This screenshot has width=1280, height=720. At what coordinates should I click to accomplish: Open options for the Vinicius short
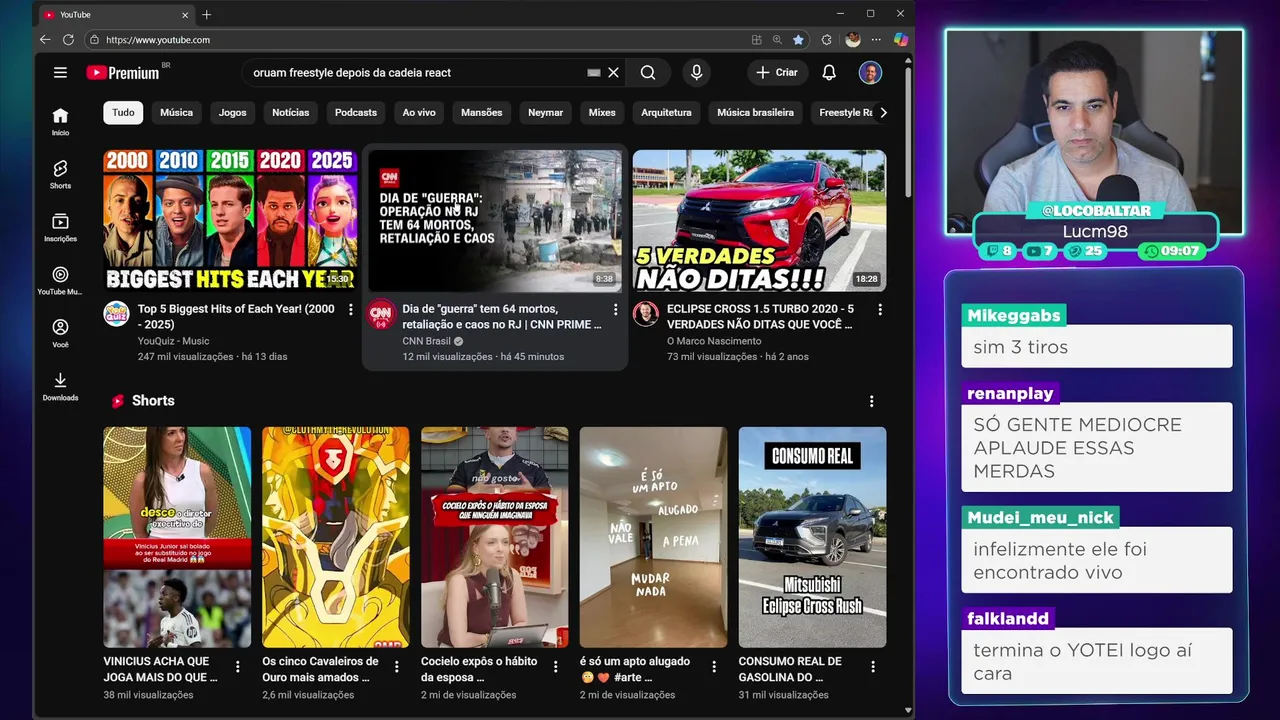pos(238,667)
